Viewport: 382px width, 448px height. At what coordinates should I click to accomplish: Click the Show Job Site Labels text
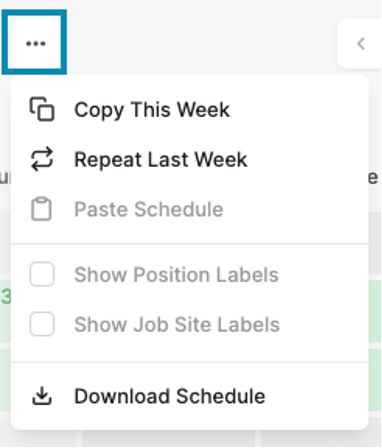(x=177, y=324)
